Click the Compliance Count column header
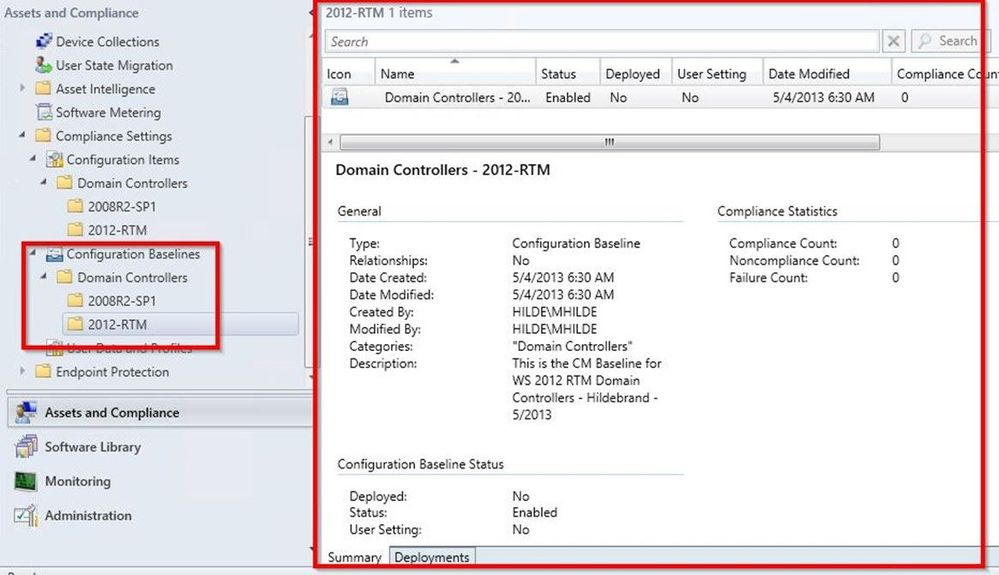The height and width of the screenshot is (575, 999). [945, 74]
